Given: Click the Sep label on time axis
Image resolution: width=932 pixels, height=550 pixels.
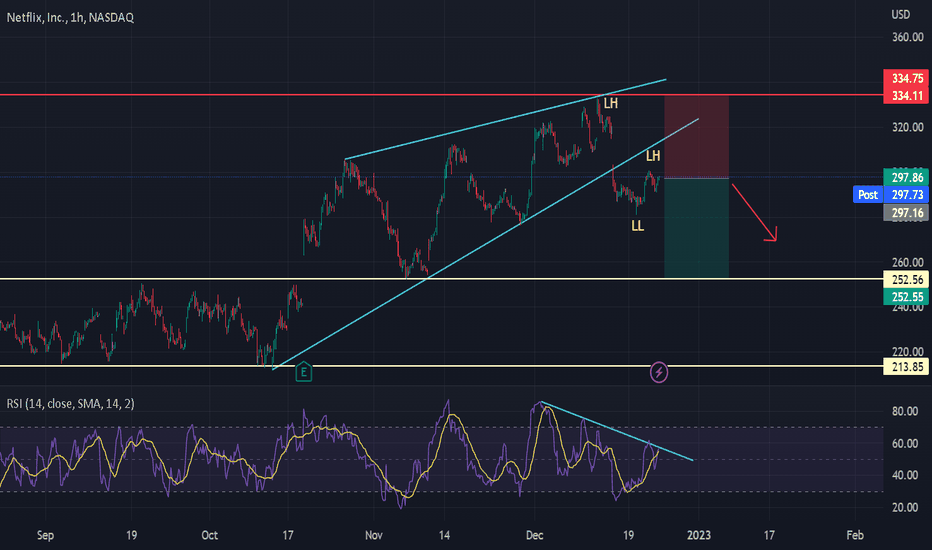Looking at the screenshot, I should (x=45, y=535).
